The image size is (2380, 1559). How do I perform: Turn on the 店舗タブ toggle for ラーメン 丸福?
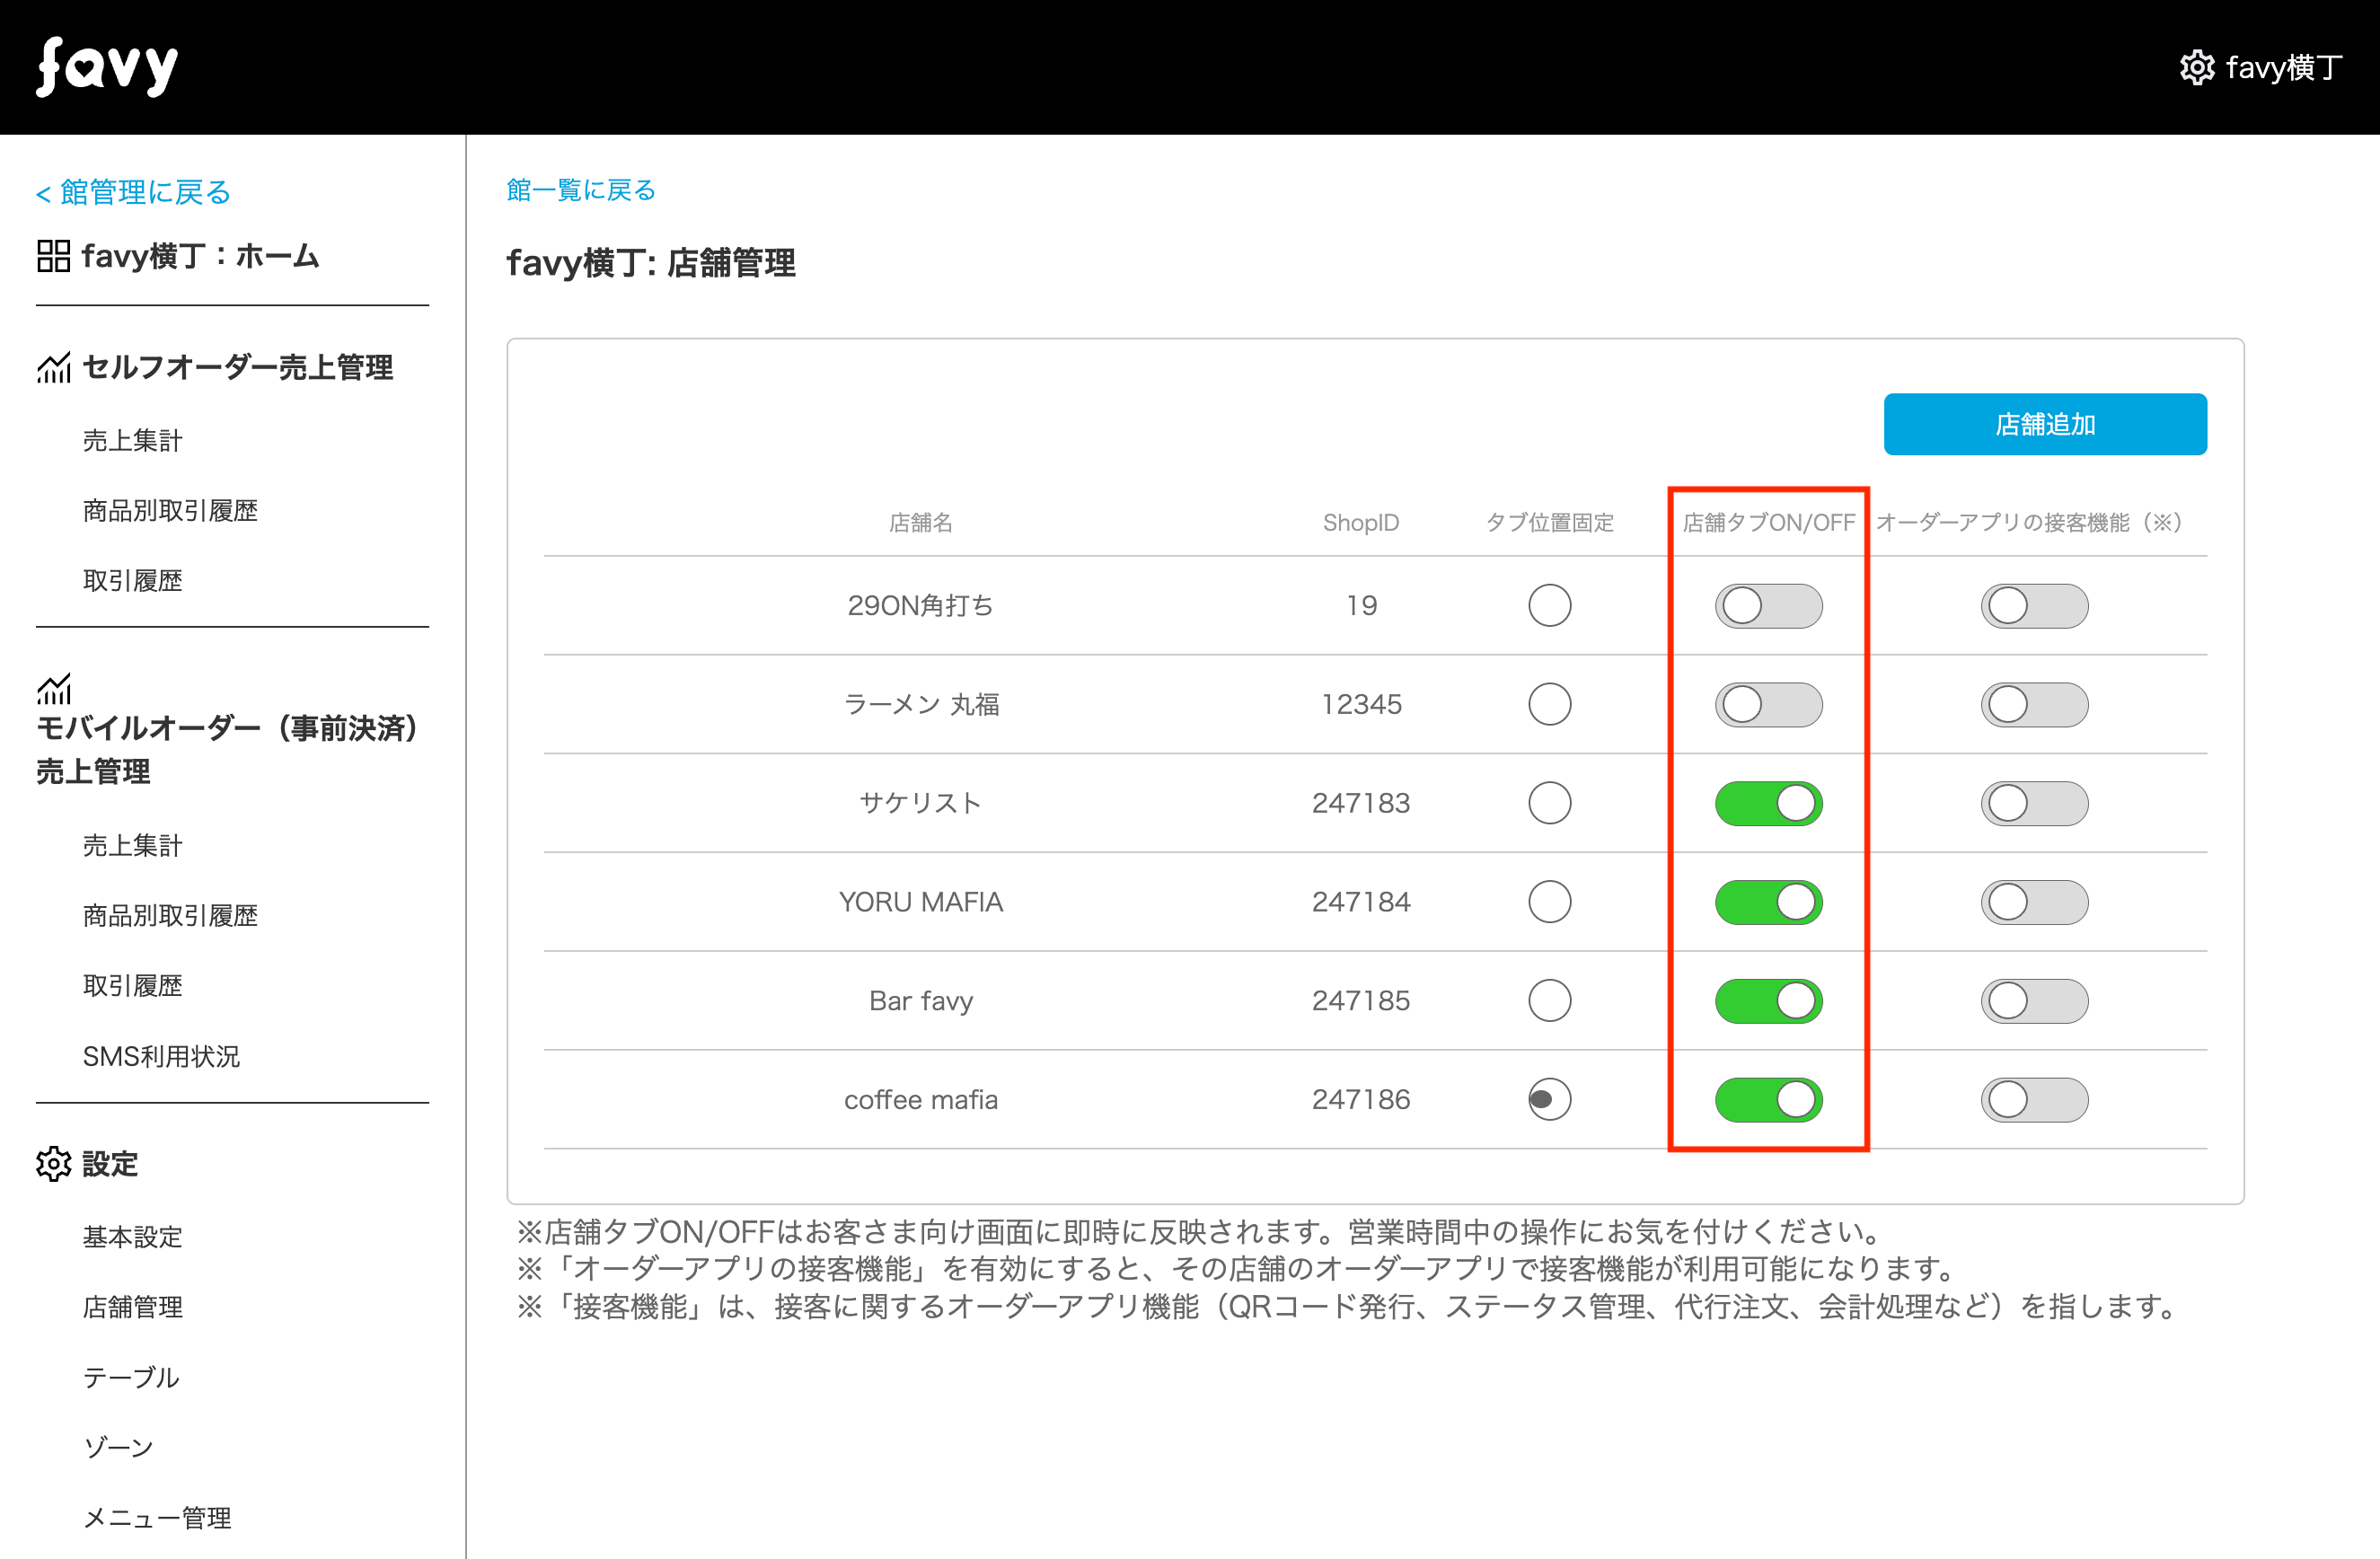[1768, 704]
